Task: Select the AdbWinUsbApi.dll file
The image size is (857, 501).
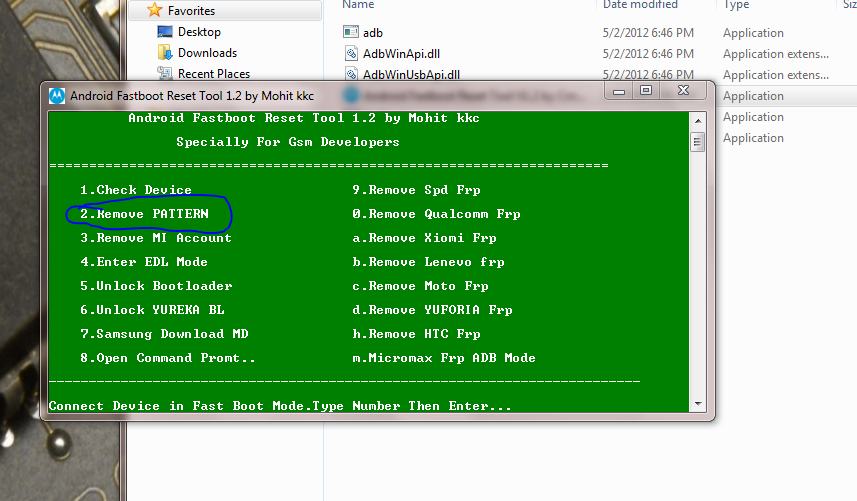Action: pos(411,75)
